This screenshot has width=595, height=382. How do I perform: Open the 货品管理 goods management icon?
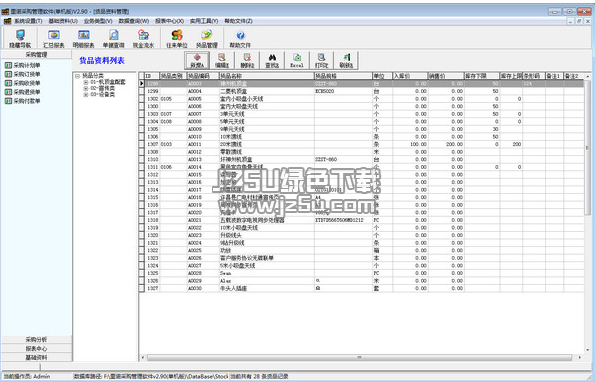click(207, 35)
